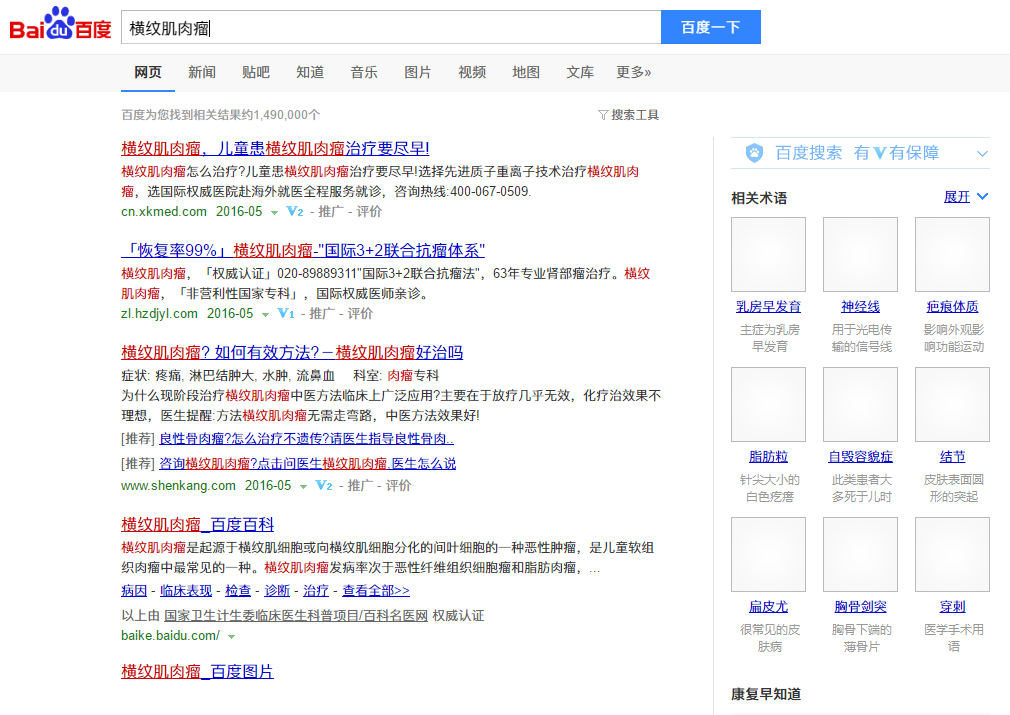Image resolution: width=1010 pixels, height=715 pixels.
Task: Click the 评价 link for zl.hzdjyl.com
Action: 360,314
